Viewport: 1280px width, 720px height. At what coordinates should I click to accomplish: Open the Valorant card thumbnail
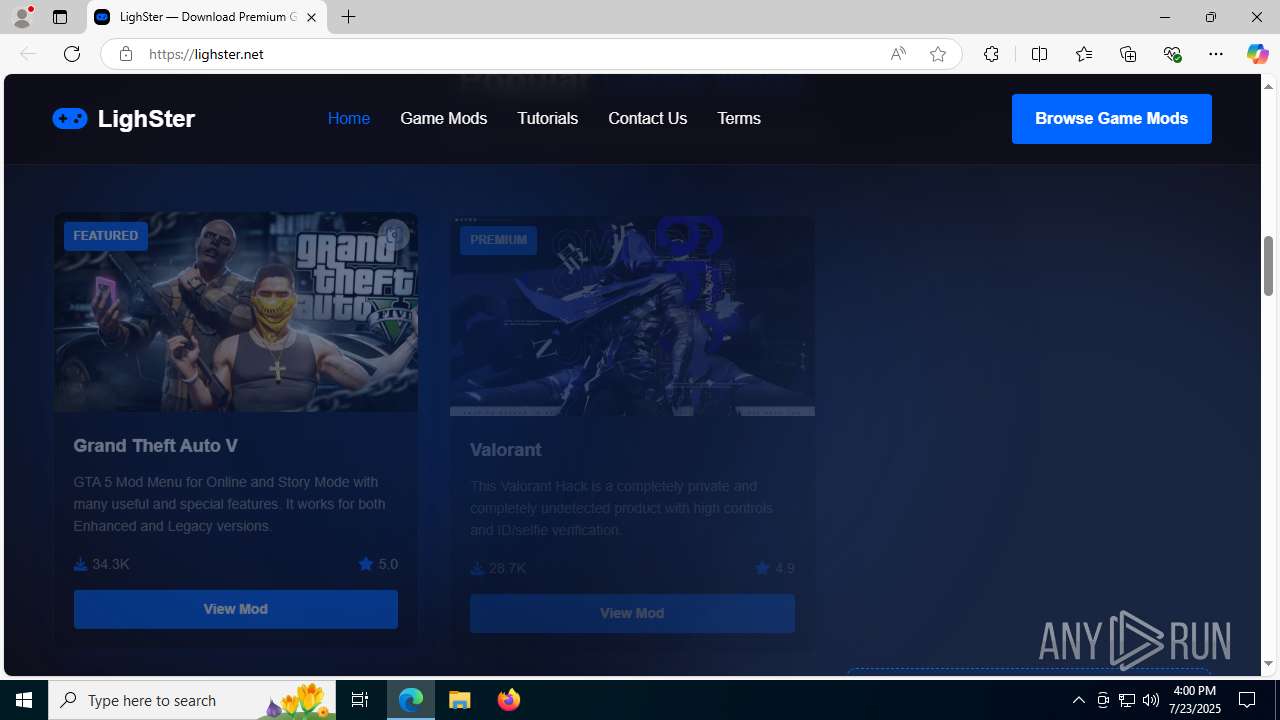point(632,316)
